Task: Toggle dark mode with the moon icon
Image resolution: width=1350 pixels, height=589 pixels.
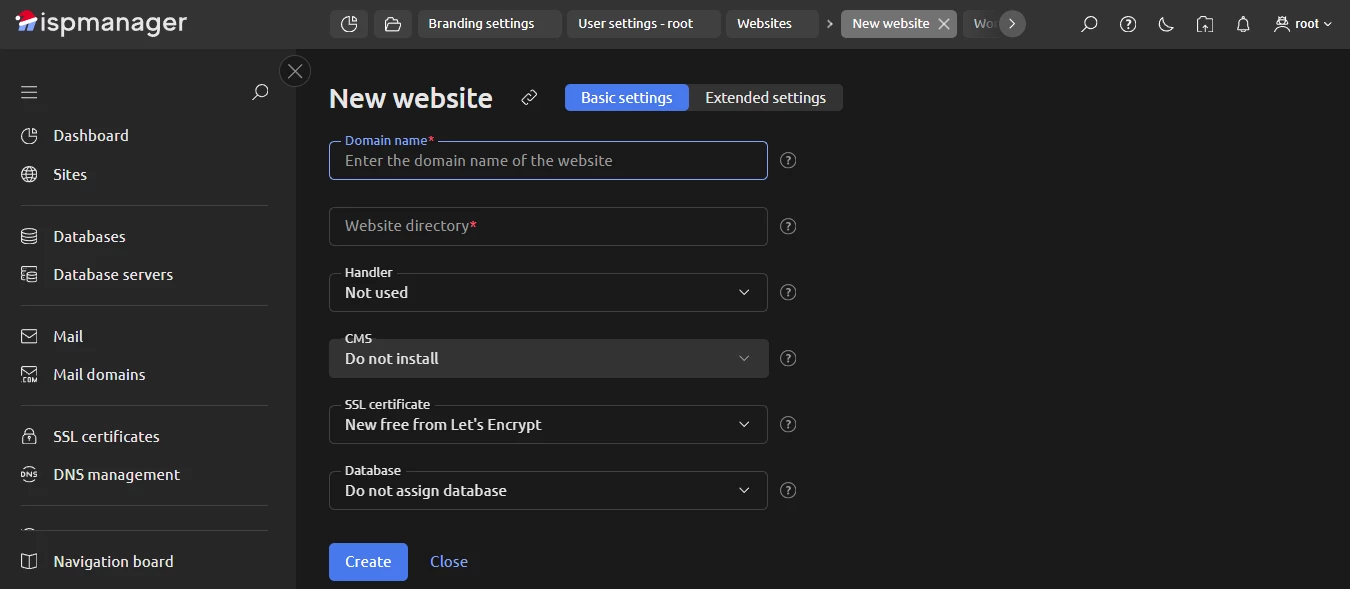Action: click(x=1165, y=23)
